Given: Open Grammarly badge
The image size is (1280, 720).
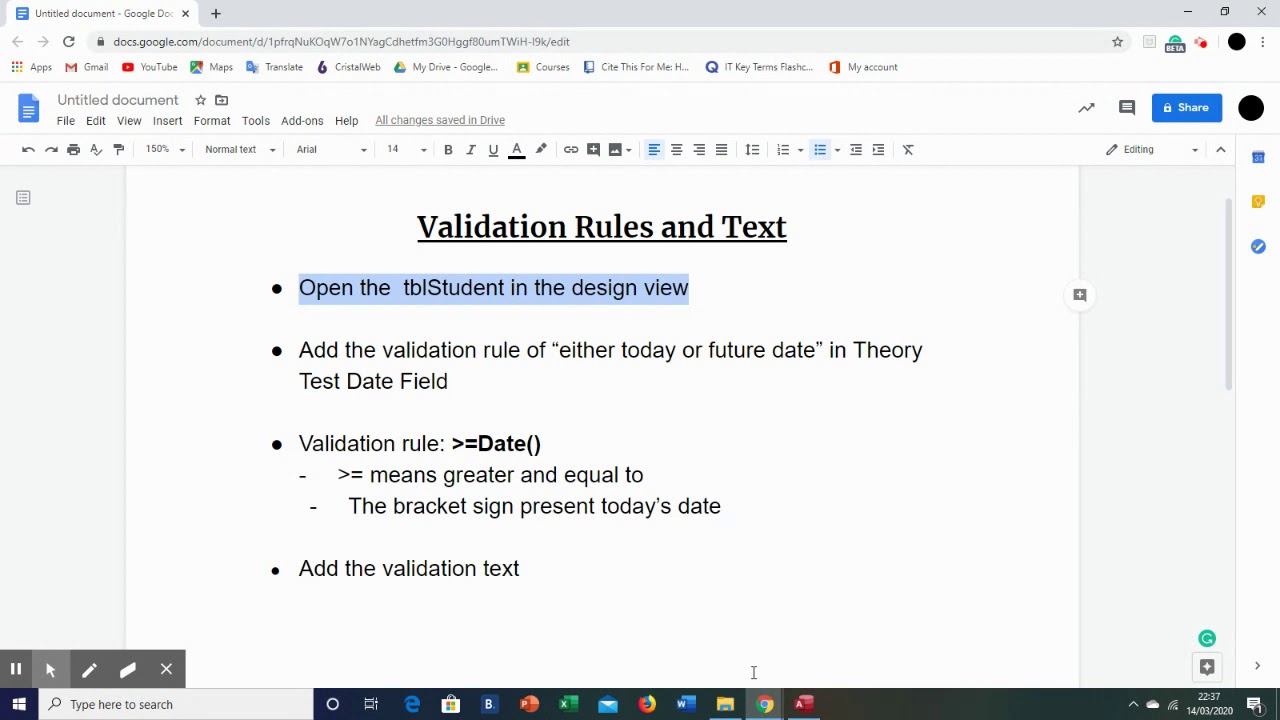Looking at the screenshot, I should coord(1207,638).
